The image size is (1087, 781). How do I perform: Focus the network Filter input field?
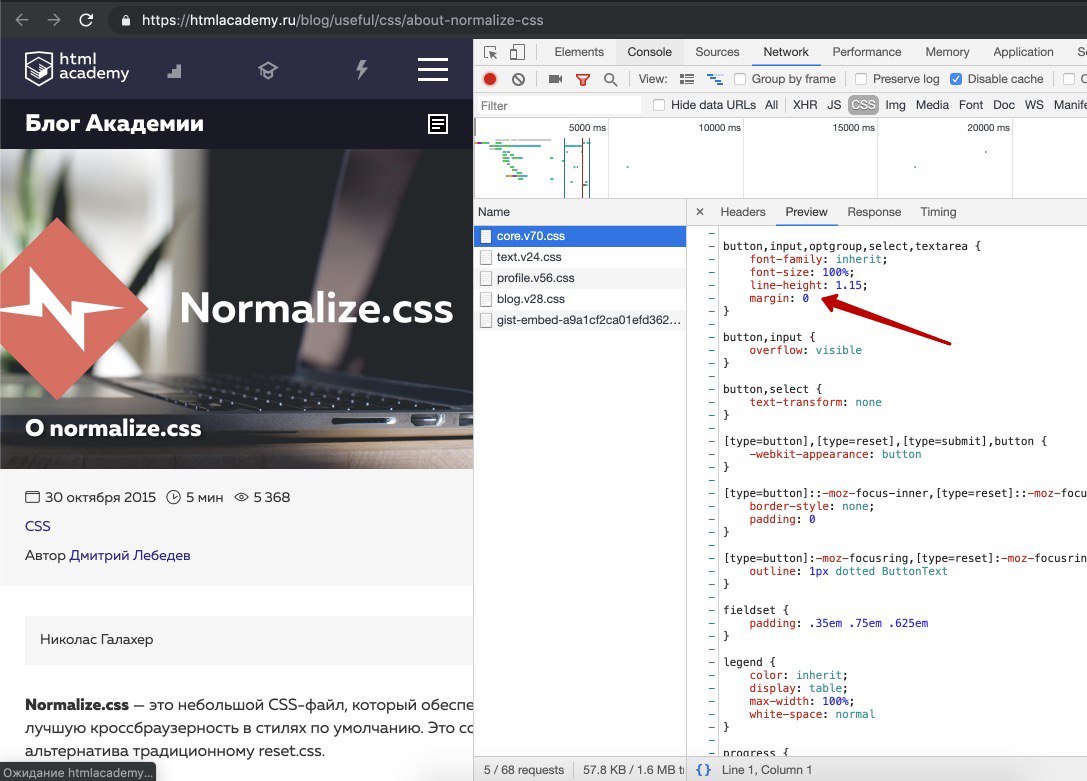click(x=559, y=105)
